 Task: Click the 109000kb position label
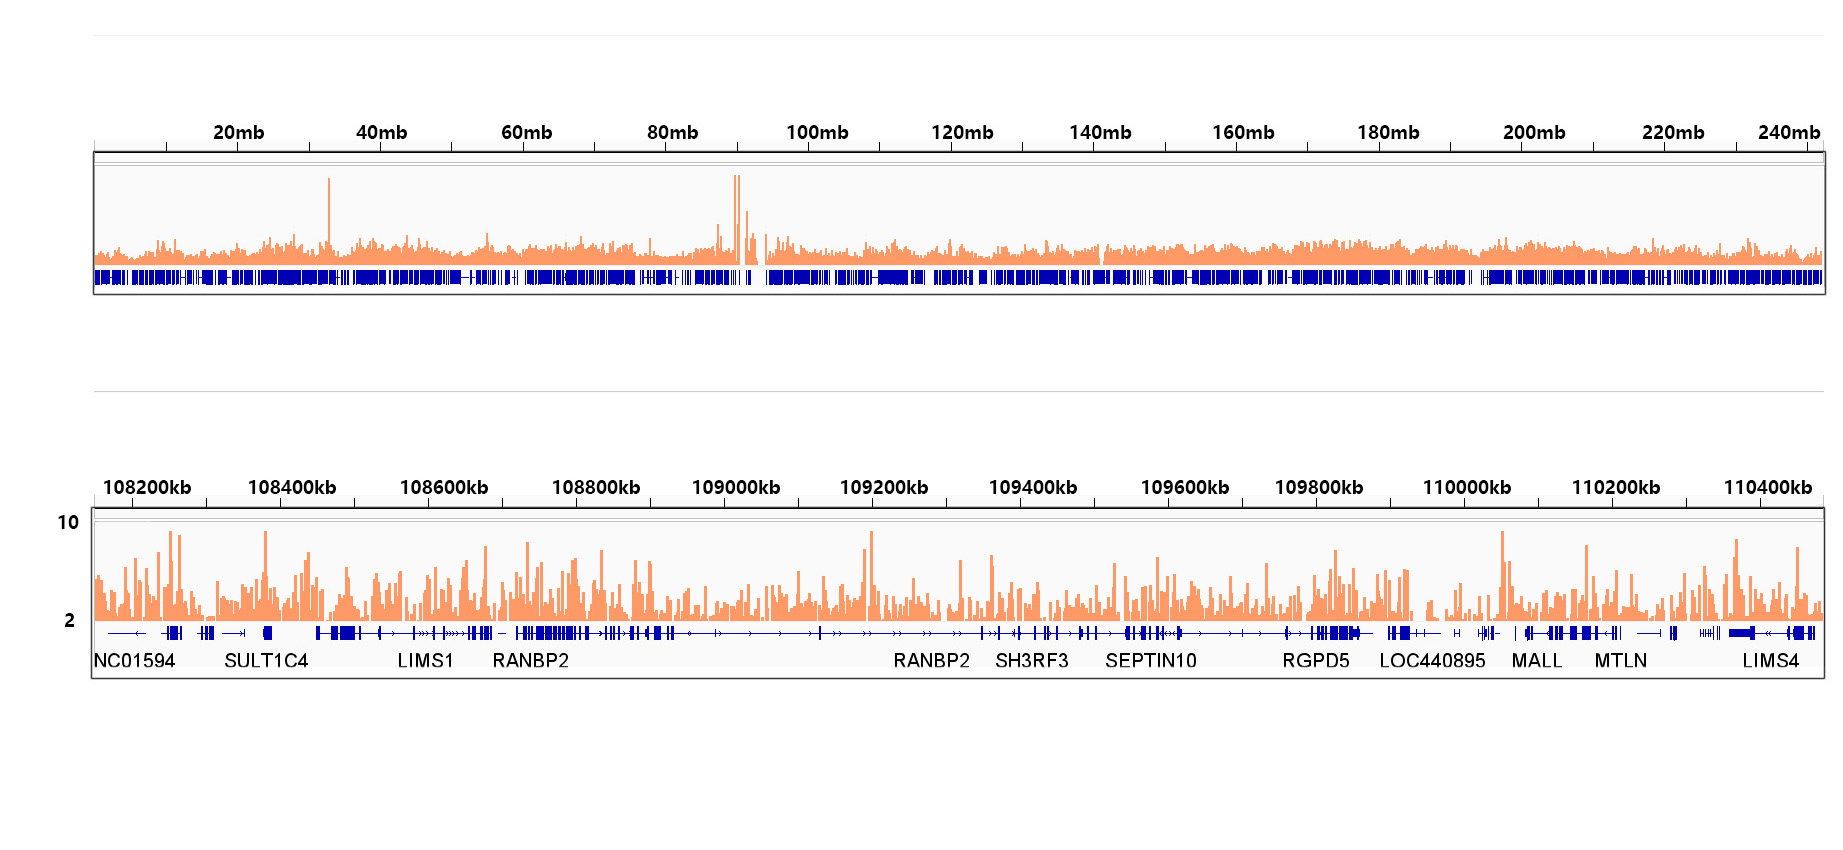(735, 487)
